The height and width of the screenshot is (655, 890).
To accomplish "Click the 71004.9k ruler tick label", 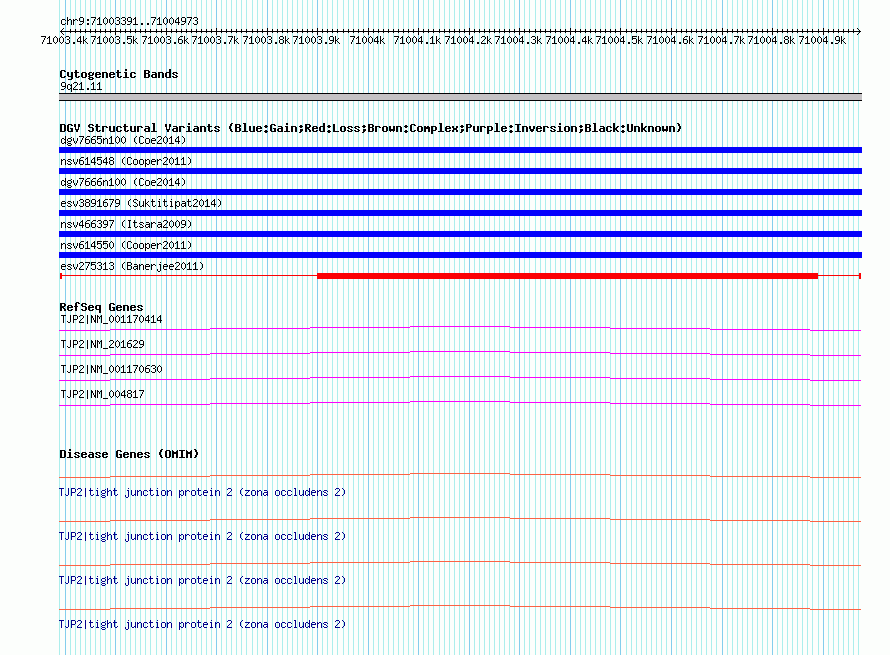I will pyautogui.click(x=822, y=40).
